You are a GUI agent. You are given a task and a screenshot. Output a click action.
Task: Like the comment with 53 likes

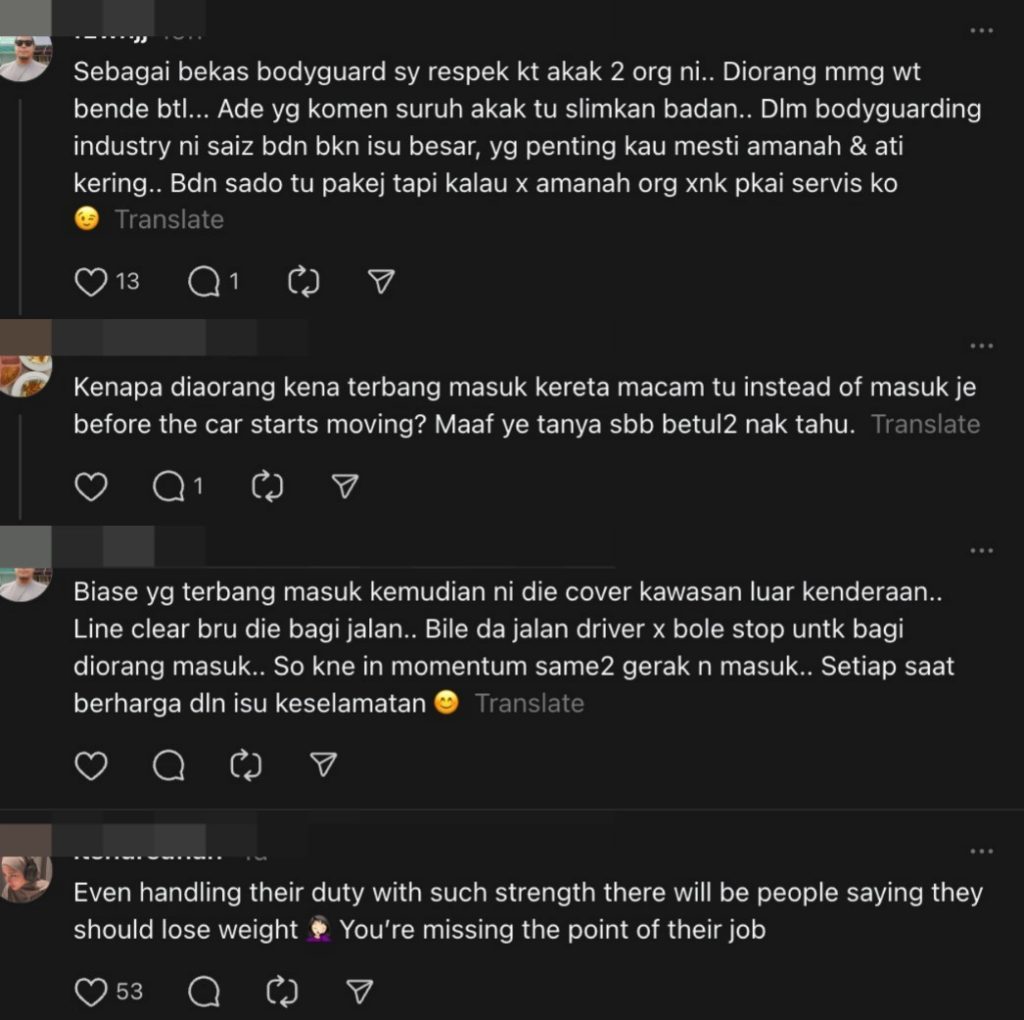pyautogui.click(x=91, y=992)
